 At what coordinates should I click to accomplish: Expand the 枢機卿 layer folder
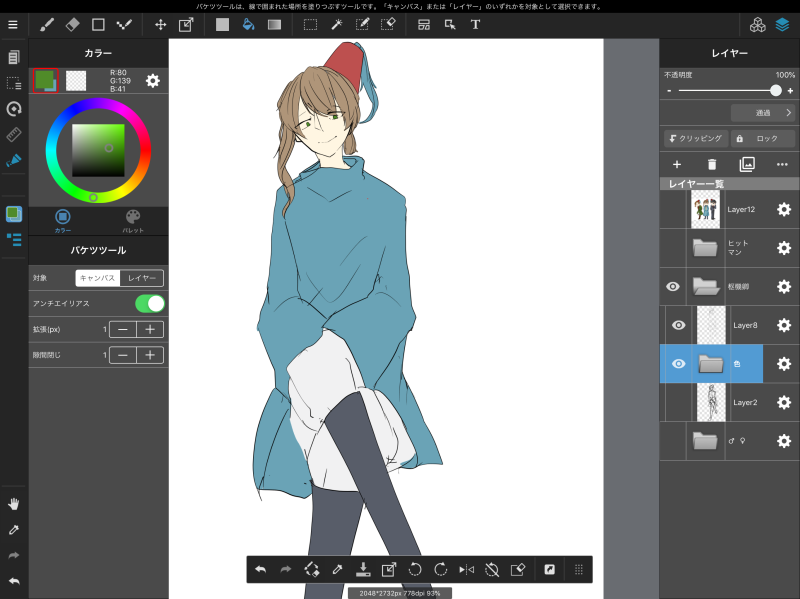(706, 286)
